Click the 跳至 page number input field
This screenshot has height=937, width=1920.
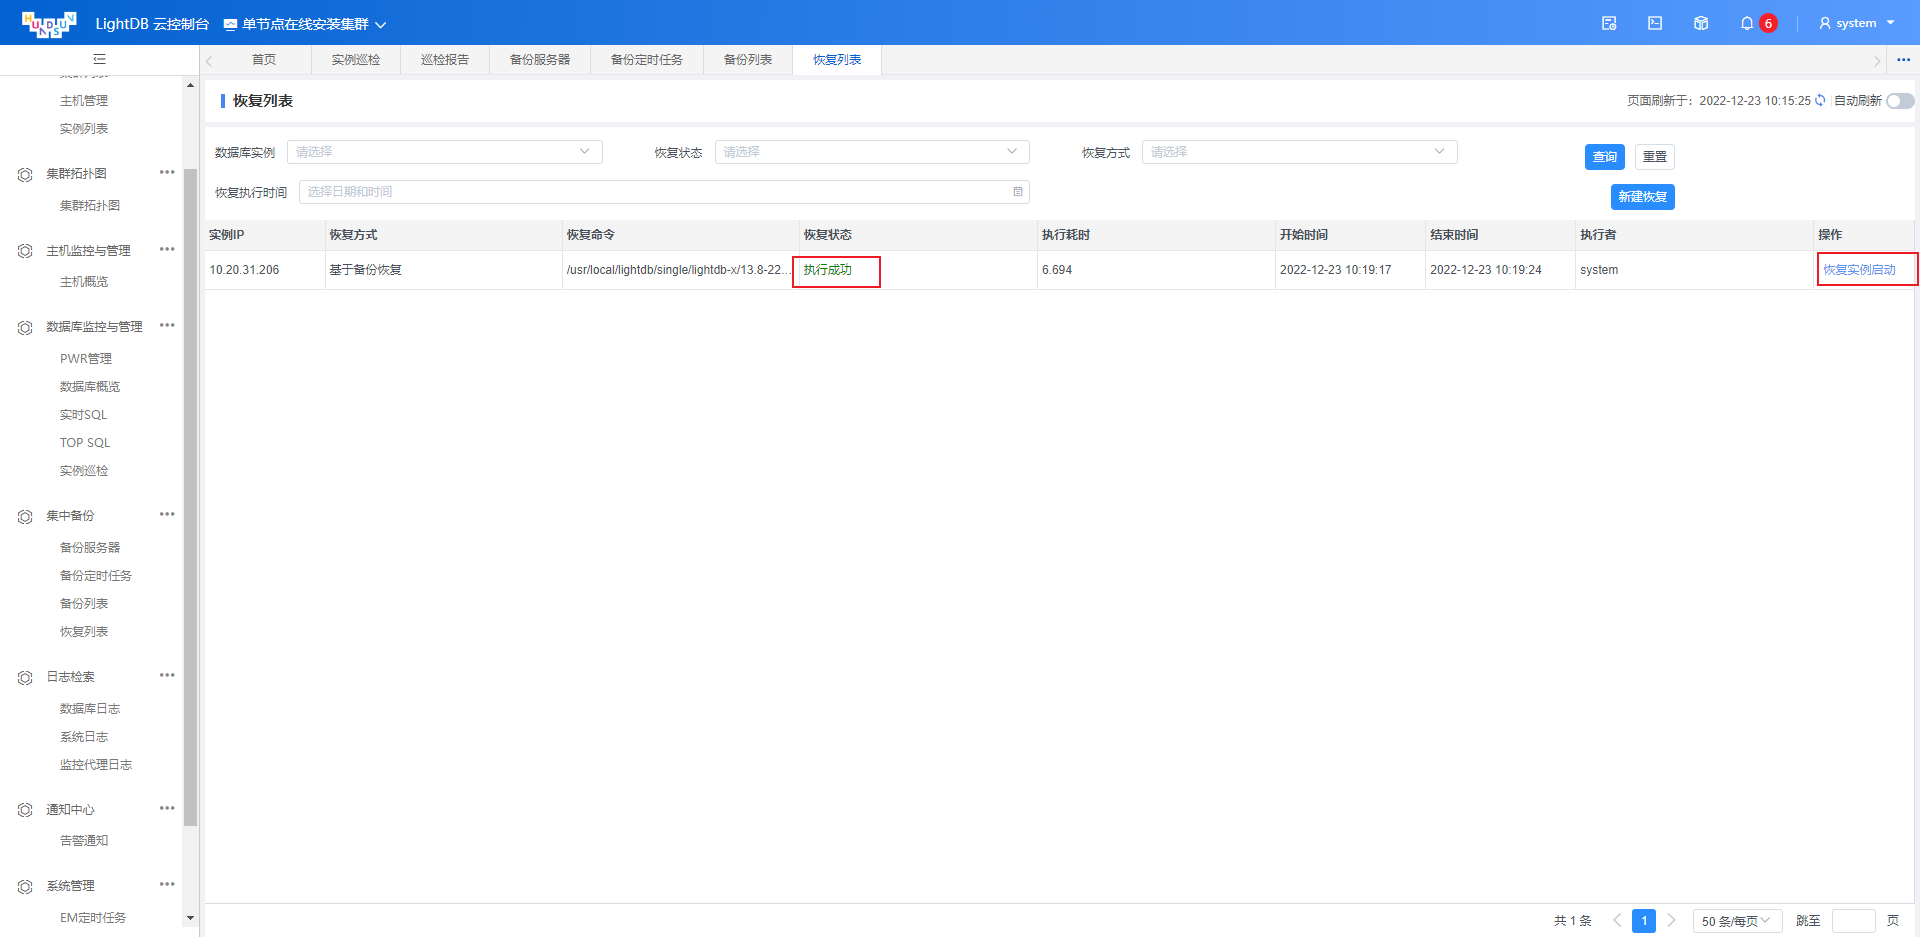click(1852, 921)
